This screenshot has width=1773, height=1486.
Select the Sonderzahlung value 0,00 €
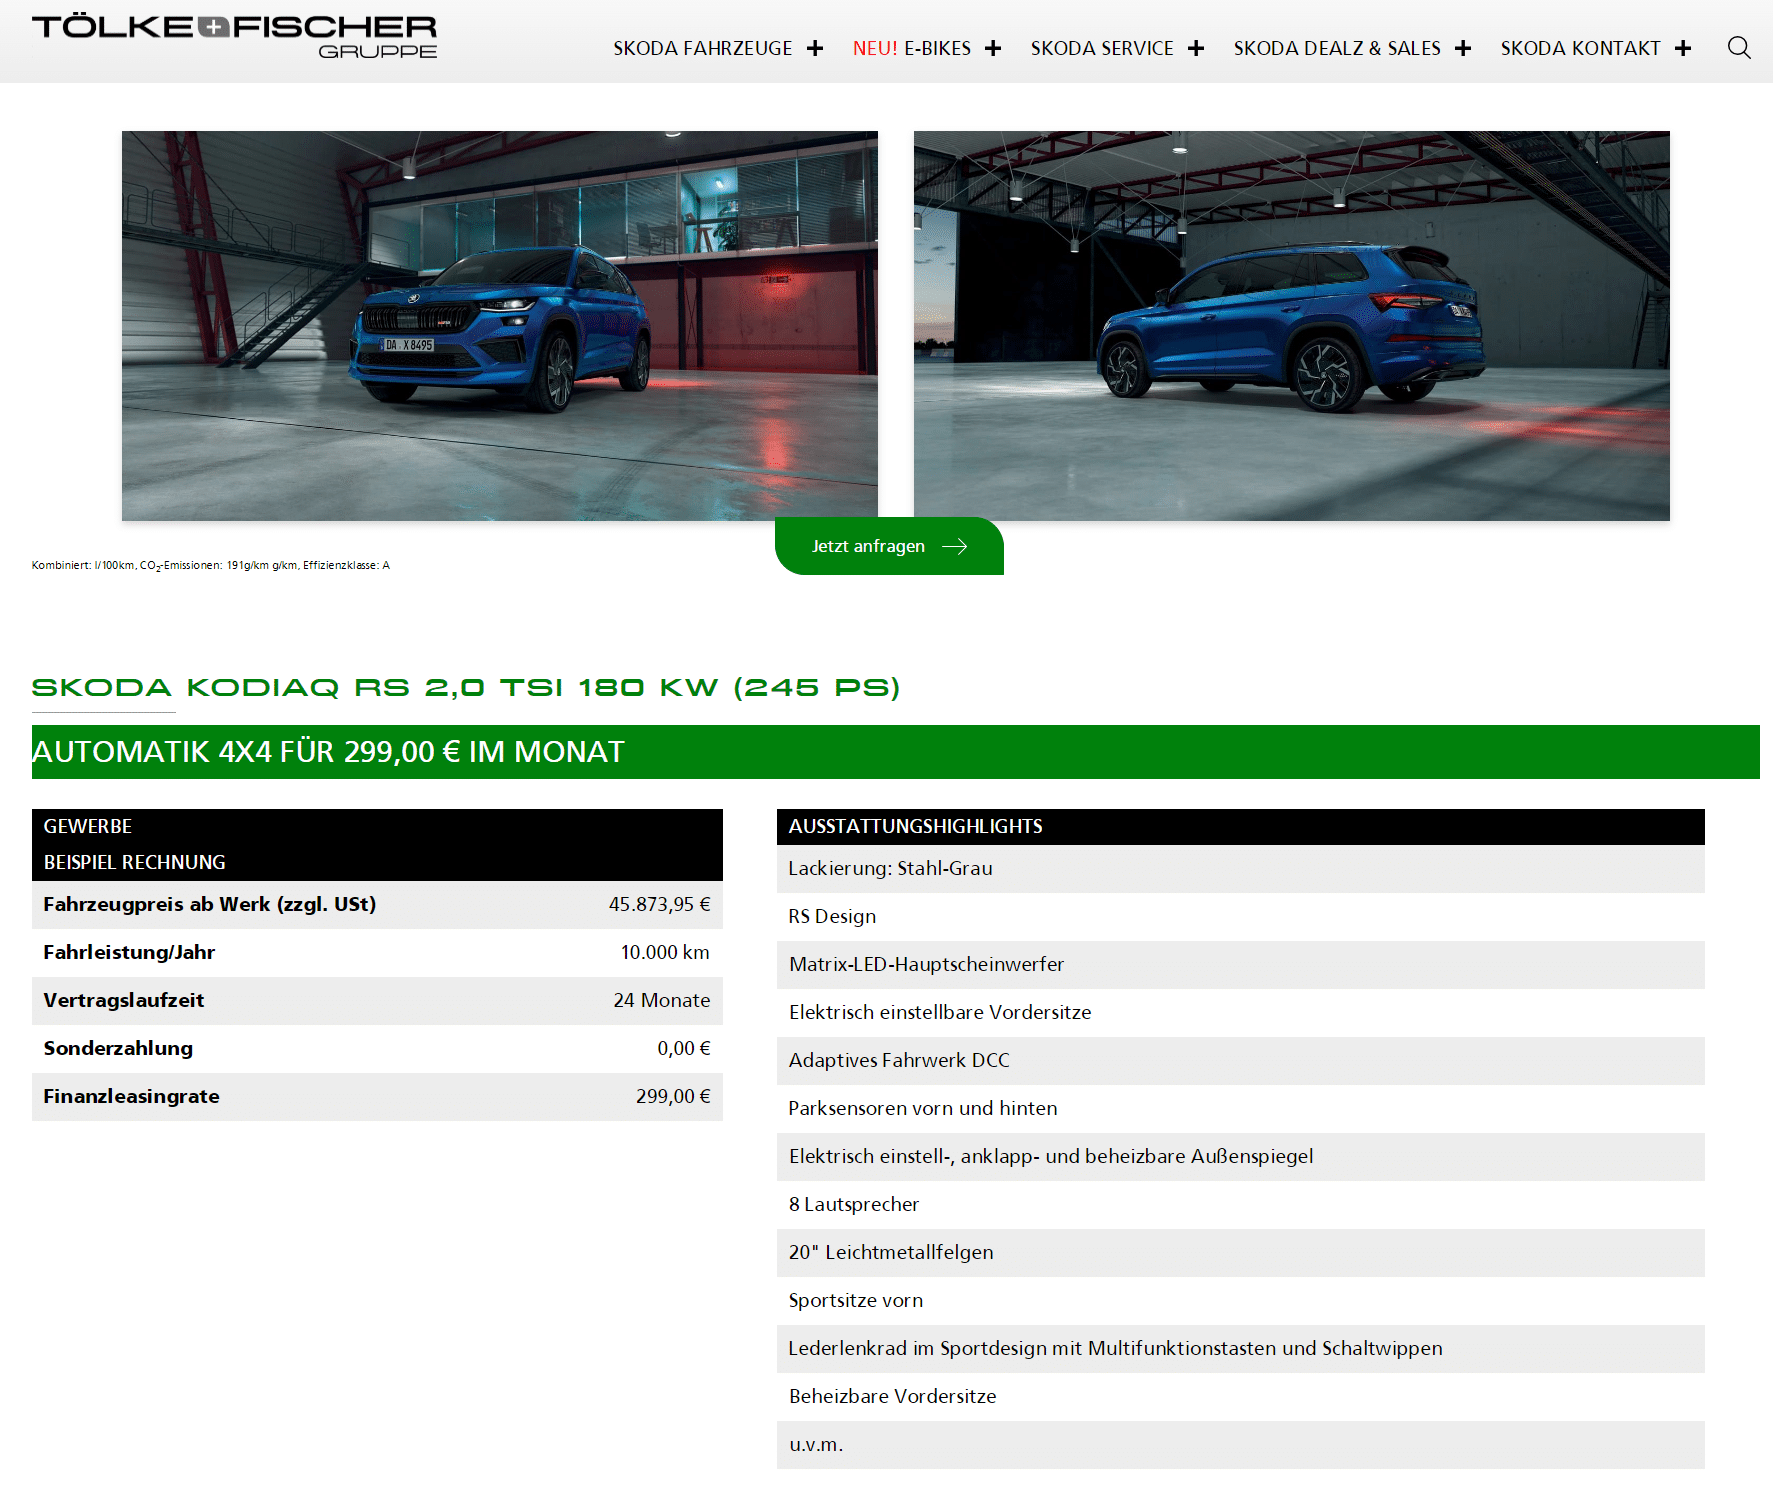684,1048
